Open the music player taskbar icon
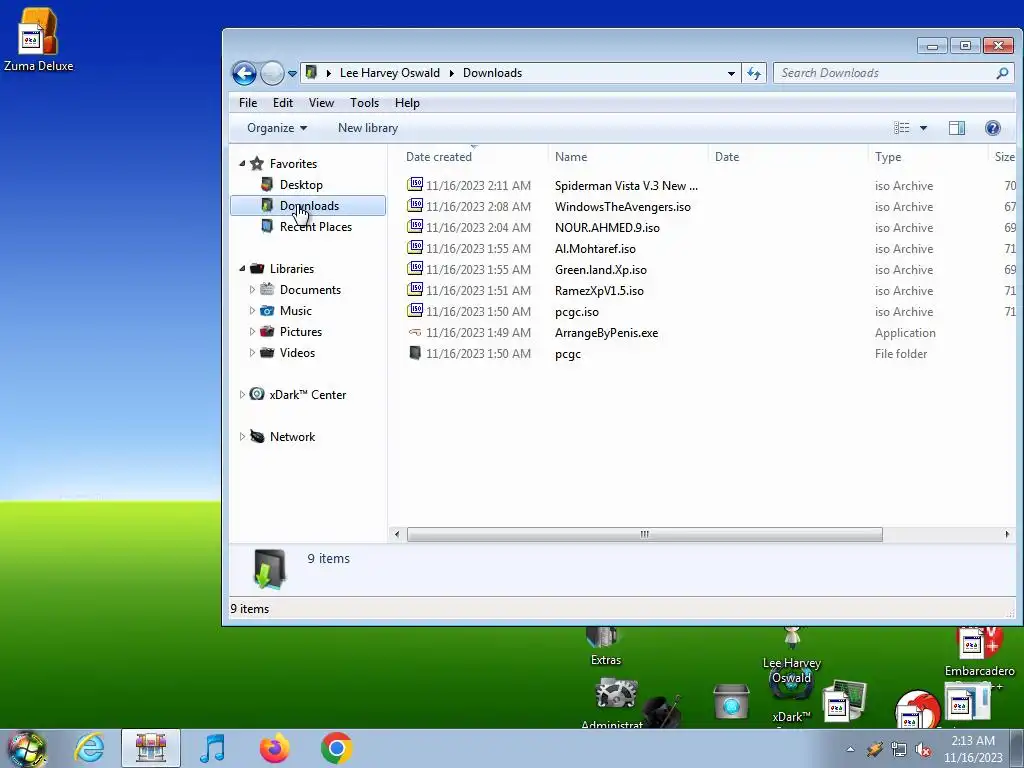Screen dimensions: 1024x768 [x=212, y=748]
